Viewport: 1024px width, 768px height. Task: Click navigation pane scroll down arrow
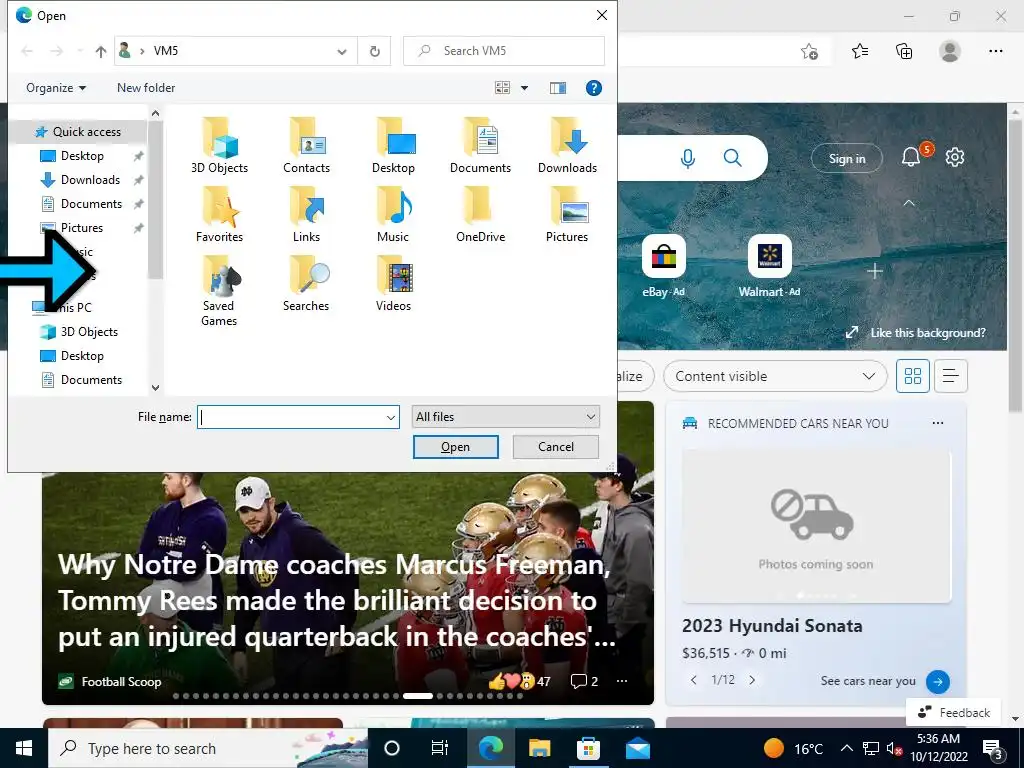[155, 387]
